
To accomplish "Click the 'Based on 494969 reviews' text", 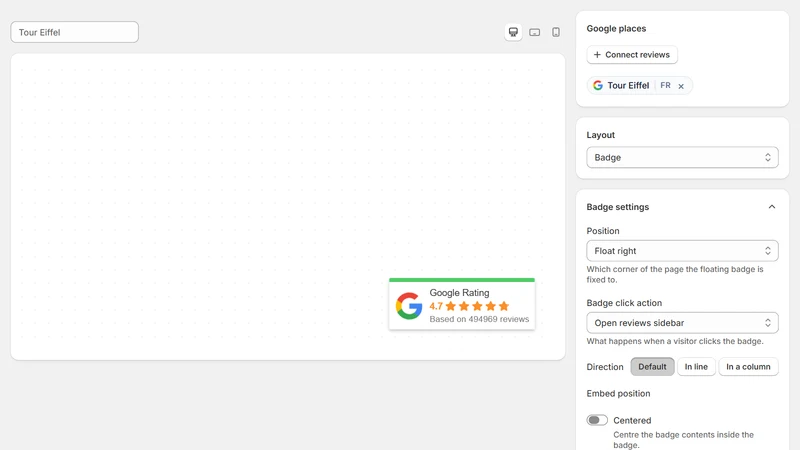I will pyautogui.click(x=479, y=319).
